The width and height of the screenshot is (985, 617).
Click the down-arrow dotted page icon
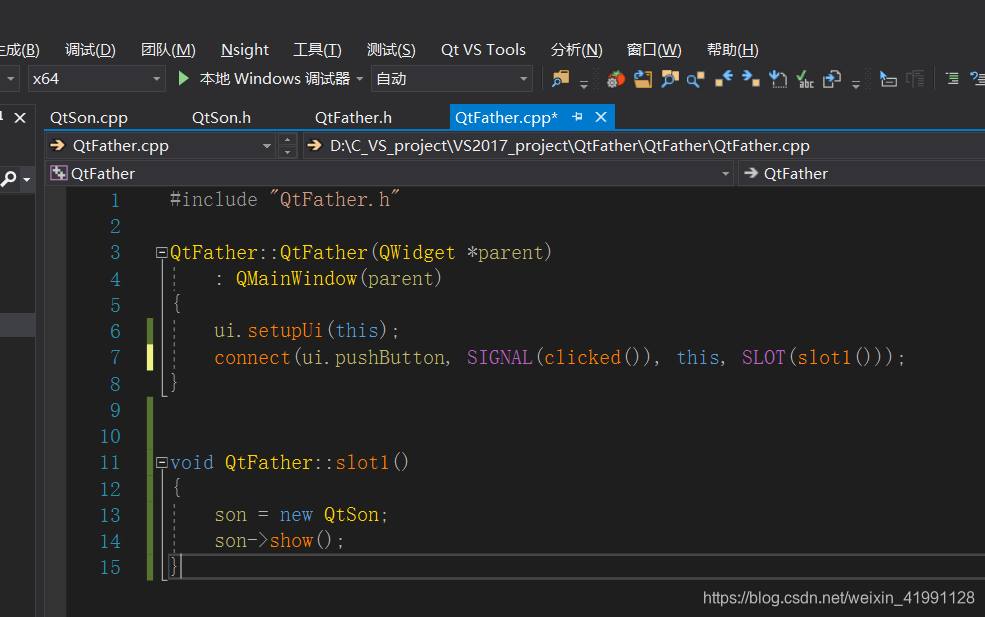coord(778,79)
